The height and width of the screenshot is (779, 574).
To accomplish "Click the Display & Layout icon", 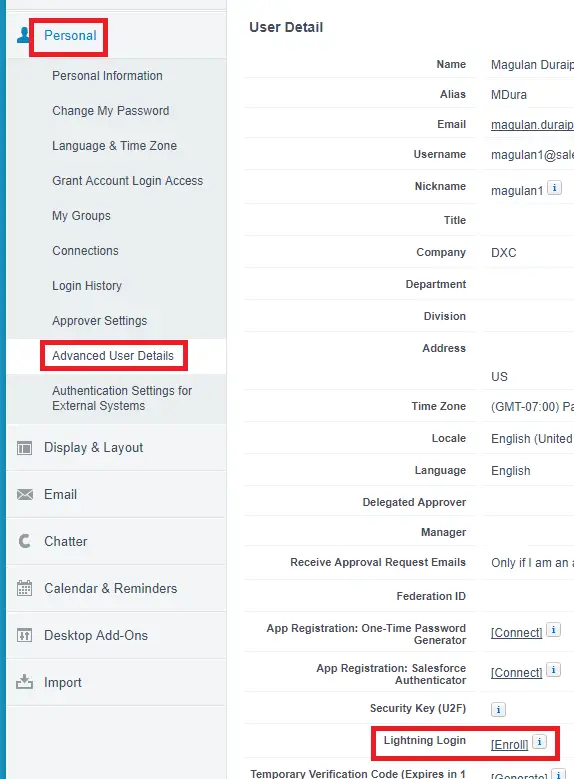I will [24, 448].
